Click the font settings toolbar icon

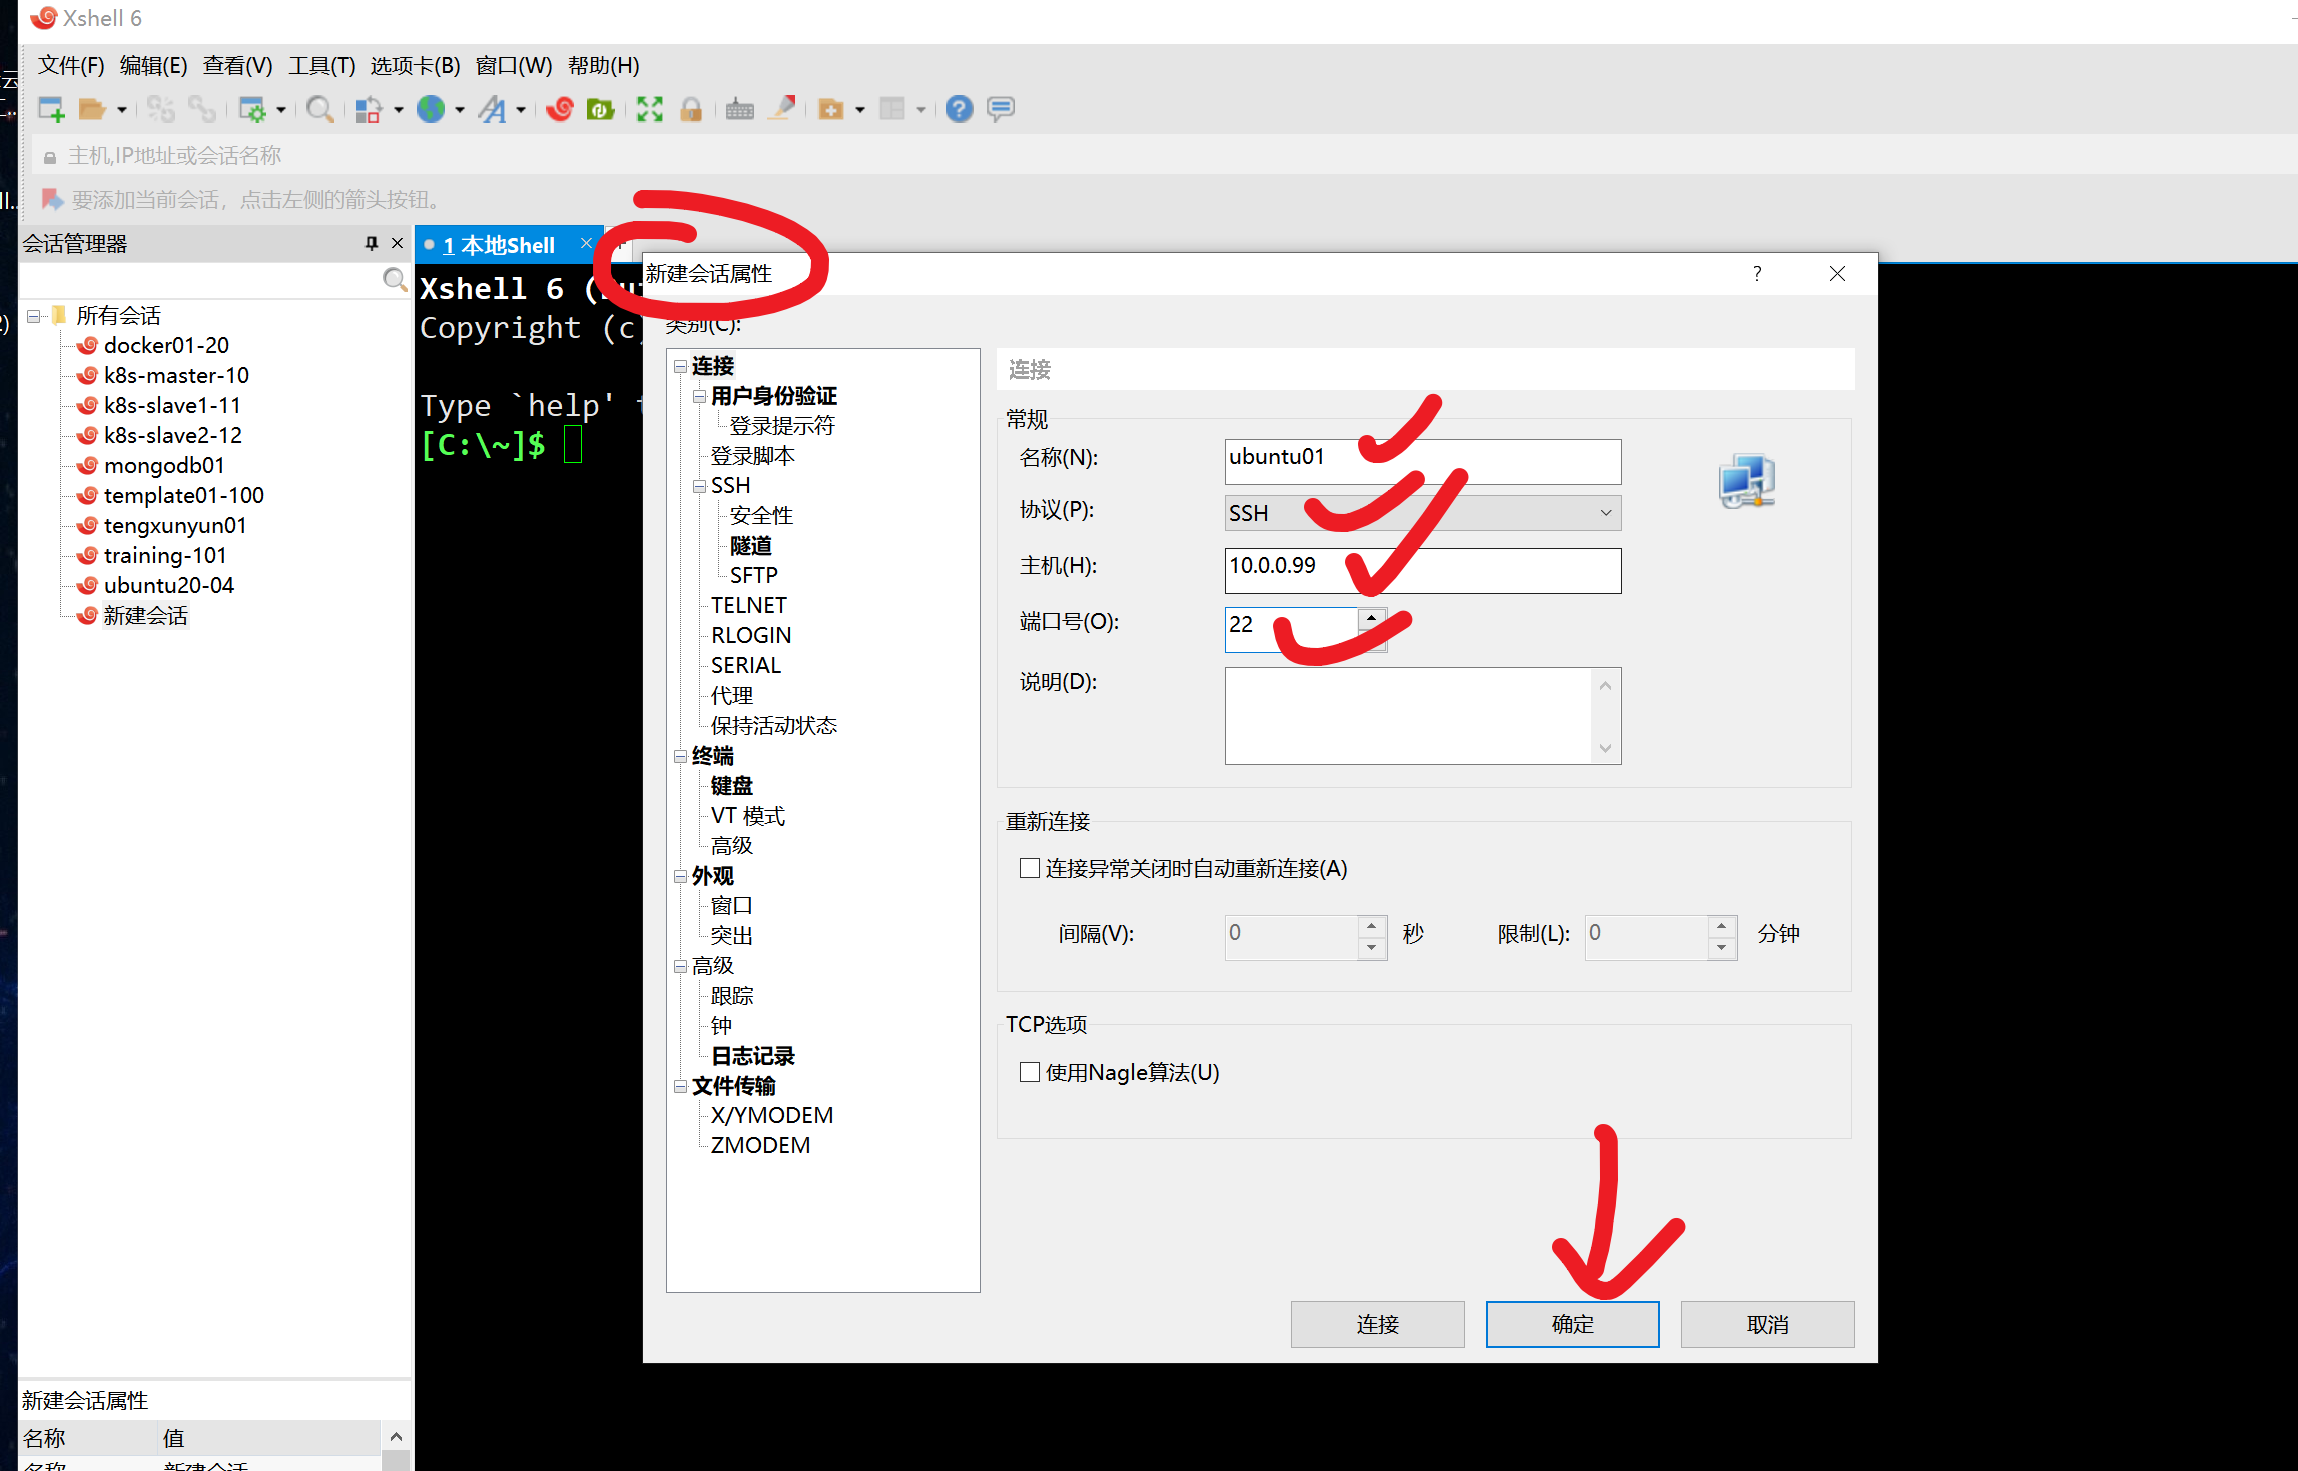[x=492, y=109]
